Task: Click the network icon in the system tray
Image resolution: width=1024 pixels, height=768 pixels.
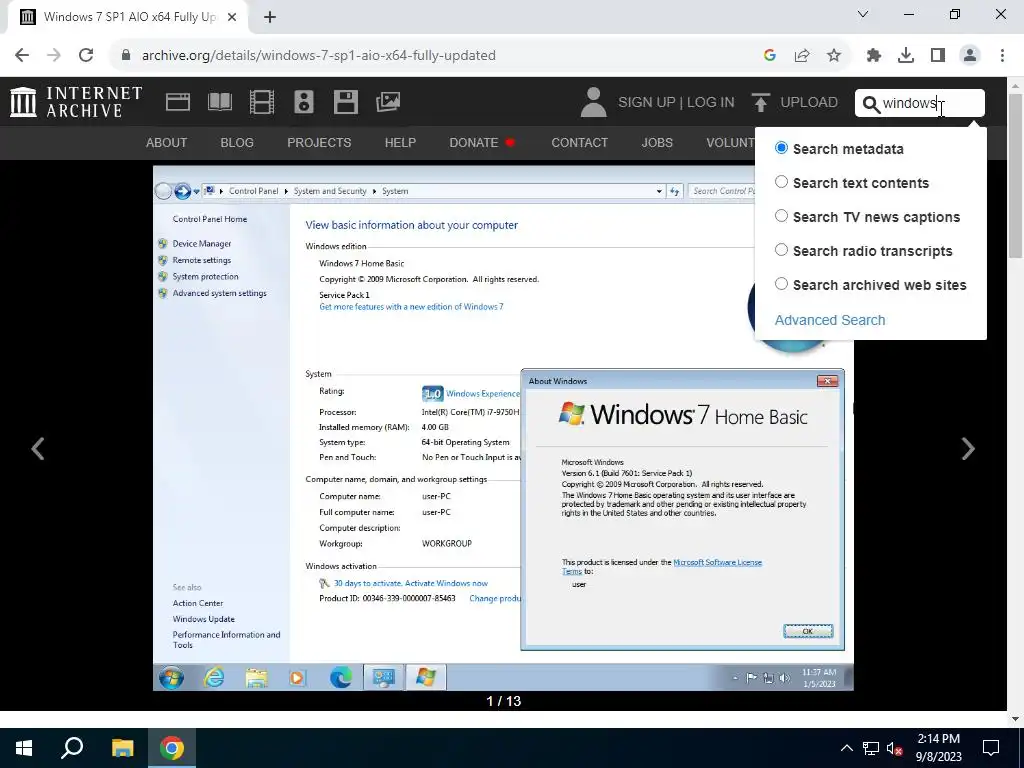Action: tap(871, 748)
